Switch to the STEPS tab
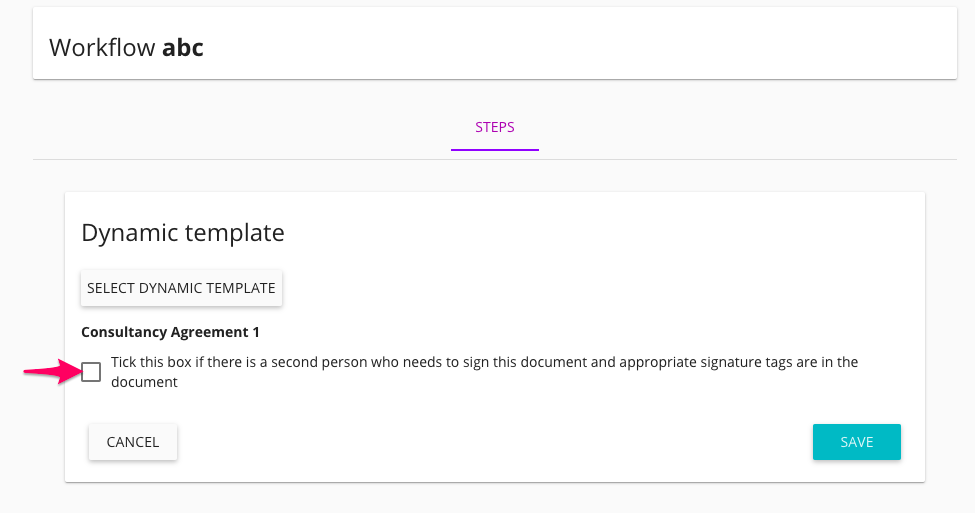The height and width of the screenshot is (513, 975). [x=495, y=128]
